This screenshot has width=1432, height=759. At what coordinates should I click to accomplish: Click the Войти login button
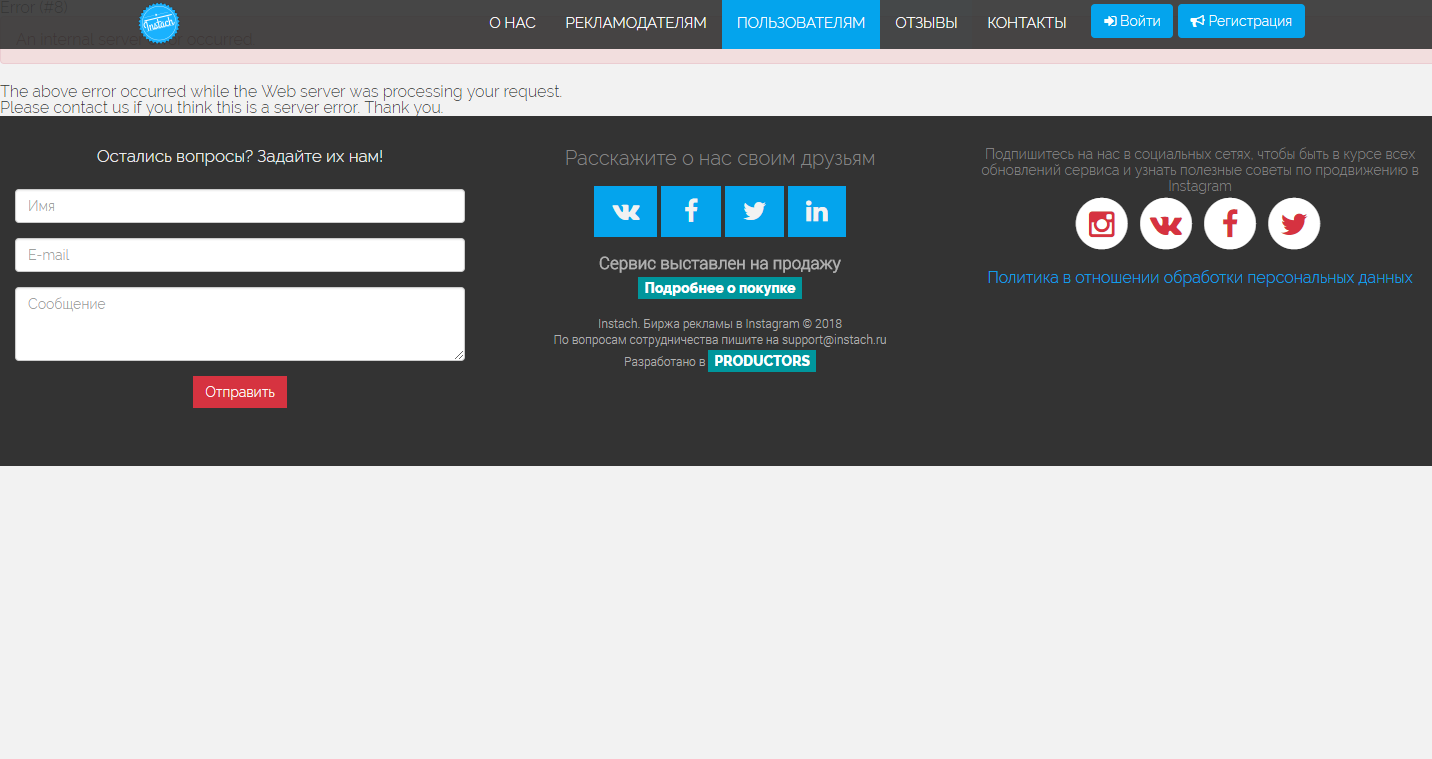(1132, 21)
